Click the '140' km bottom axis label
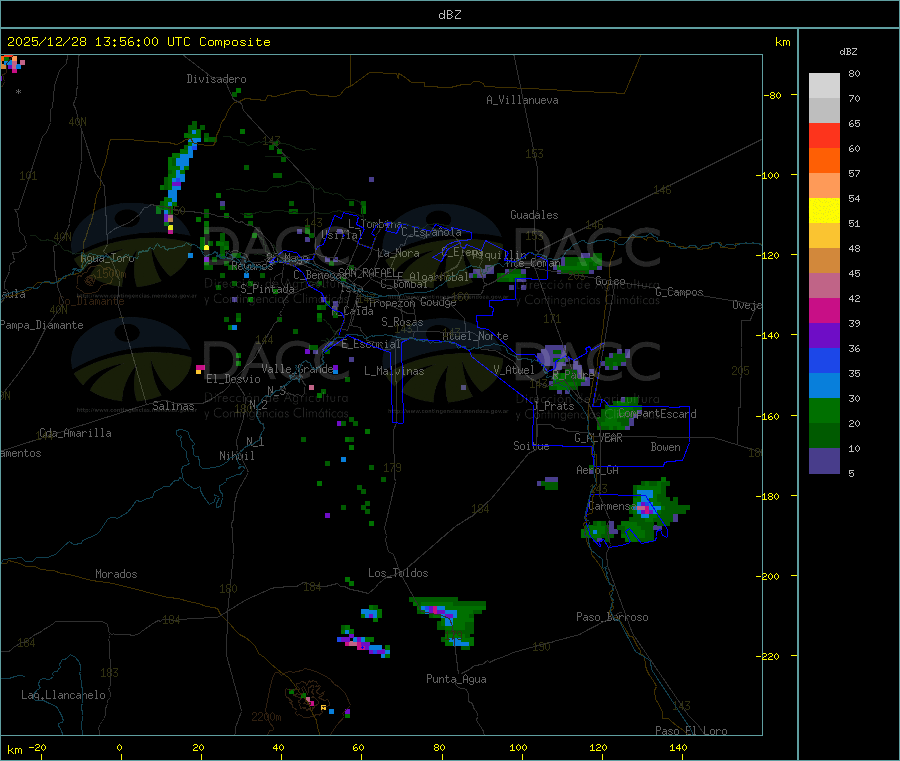Viewport: 900px width, 761px height. tap(678, 747)
